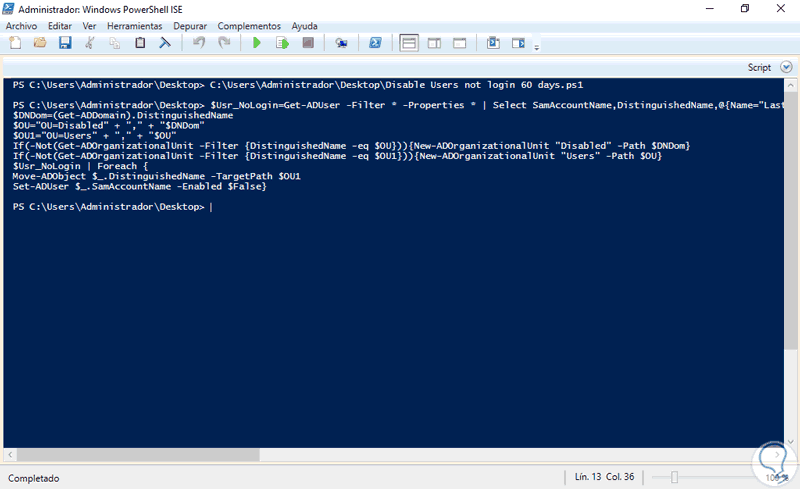Image resolution: width=800 pixels, height=489 pixels.
Task: Show script pane on right layout icon
Action: 434,43
